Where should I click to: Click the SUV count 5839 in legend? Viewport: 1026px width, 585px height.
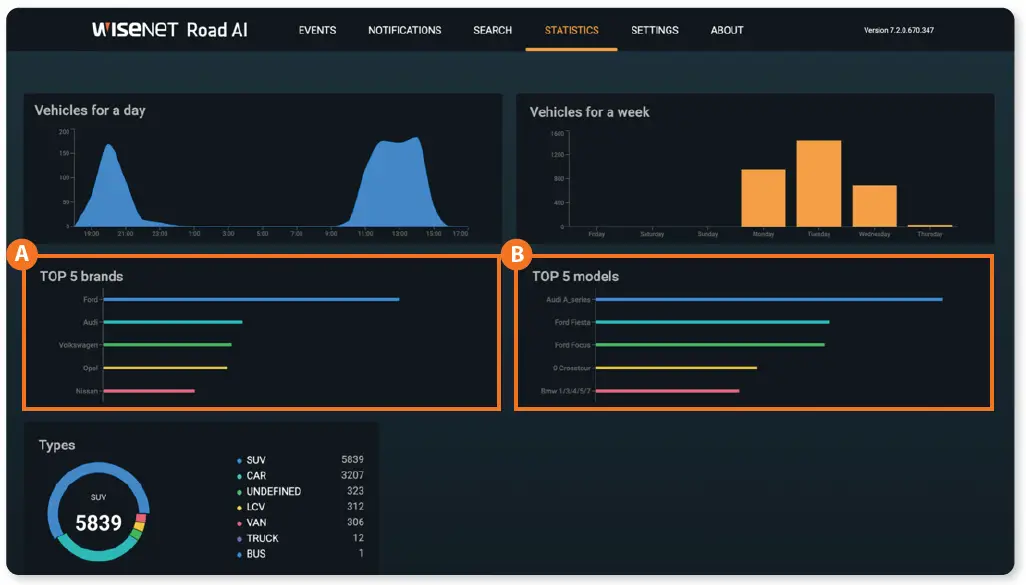pyautogui.click(x=352, y=459)
